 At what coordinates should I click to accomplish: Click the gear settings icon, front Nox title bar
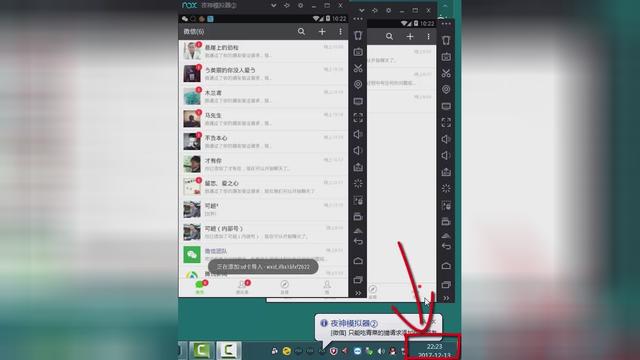300,5
